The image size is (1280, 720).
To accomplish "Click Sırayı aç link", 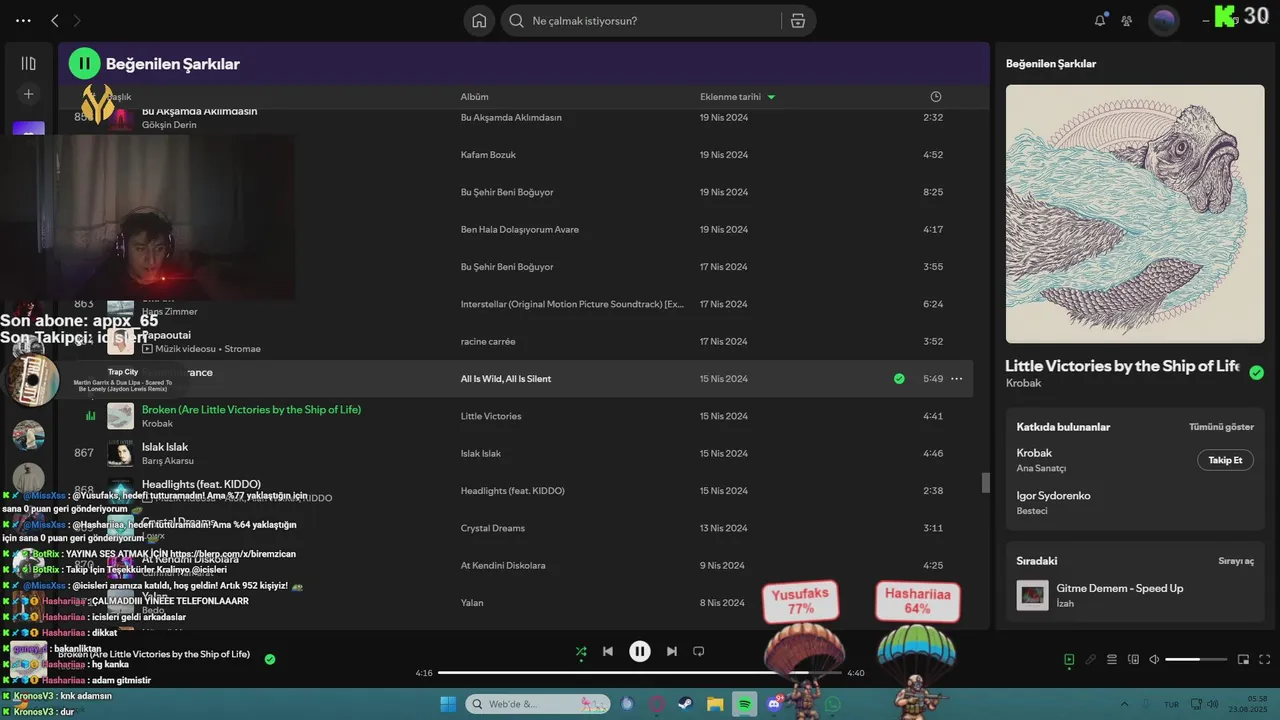I will point(1236,561).
